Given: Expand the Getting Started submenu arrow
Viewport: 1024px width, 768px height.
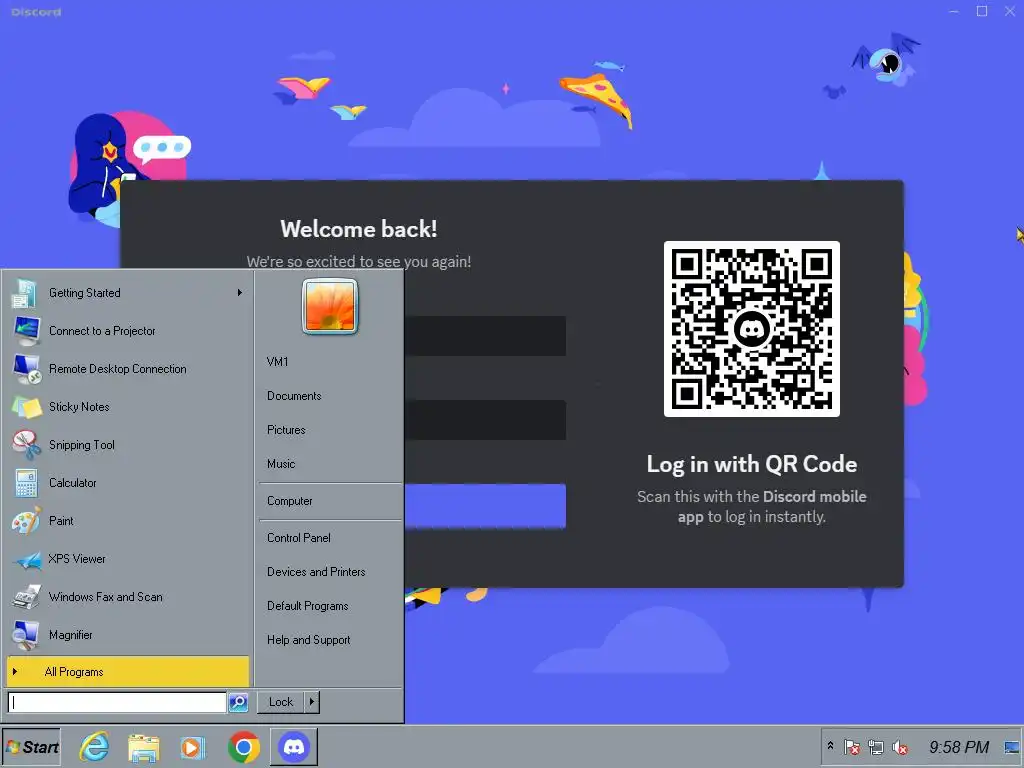Looking at the screenshot, I should tap(240, 293).
